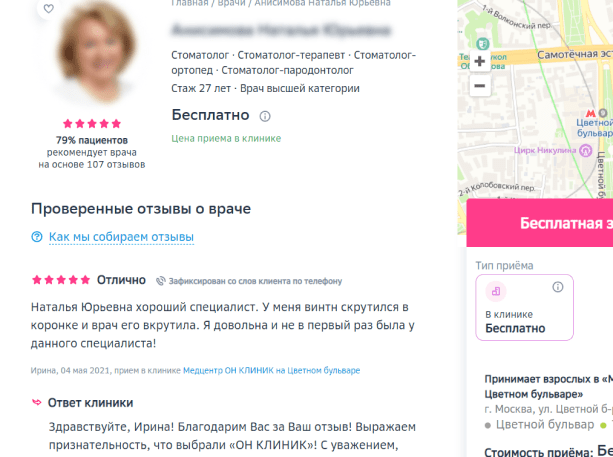Click the phone icon by Зафиксирован со слов клиента
The height and width of the screenshot is (457, 613).
point(161,281)
